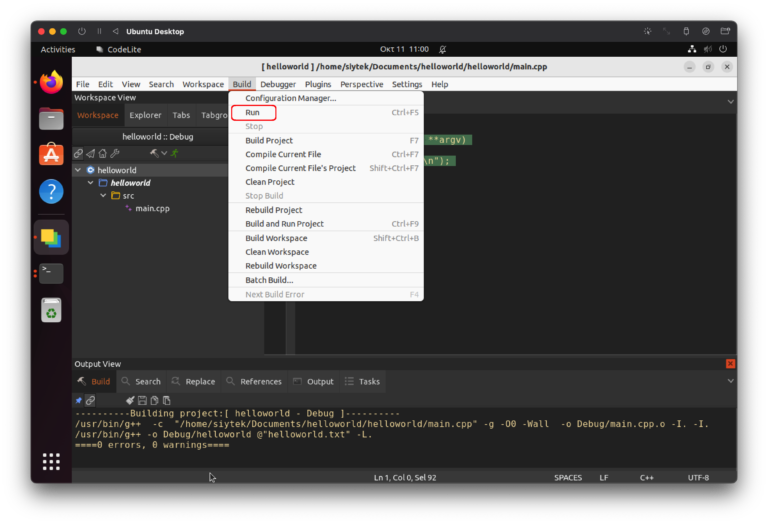Click the green run project icon

point(175,153)
